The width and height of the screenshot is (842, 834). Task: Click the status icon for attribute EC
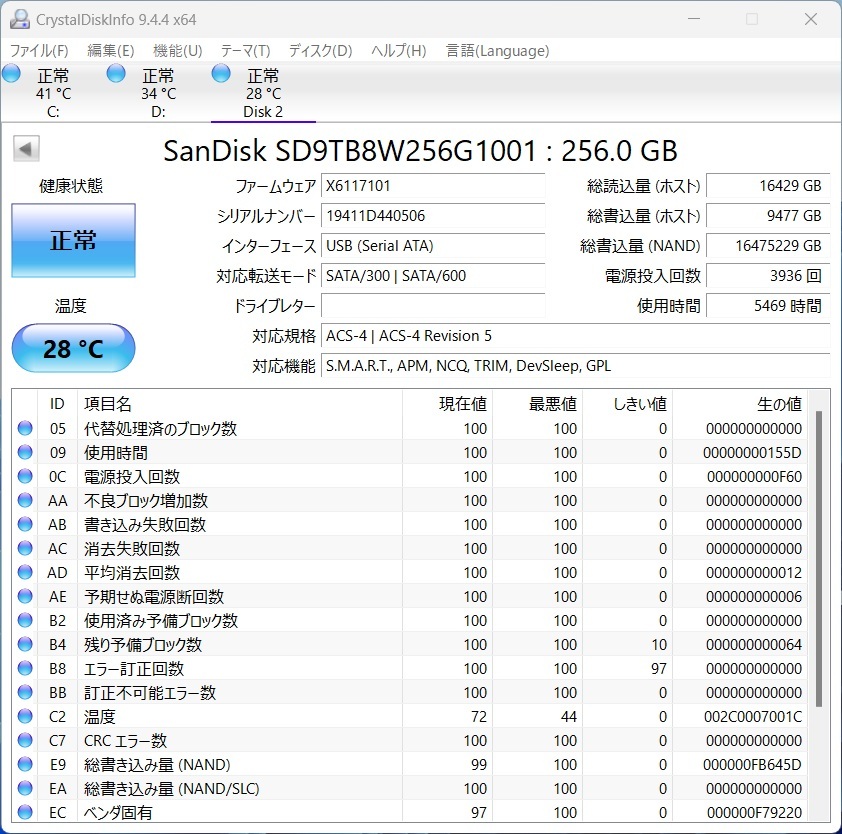click(25, 812)
